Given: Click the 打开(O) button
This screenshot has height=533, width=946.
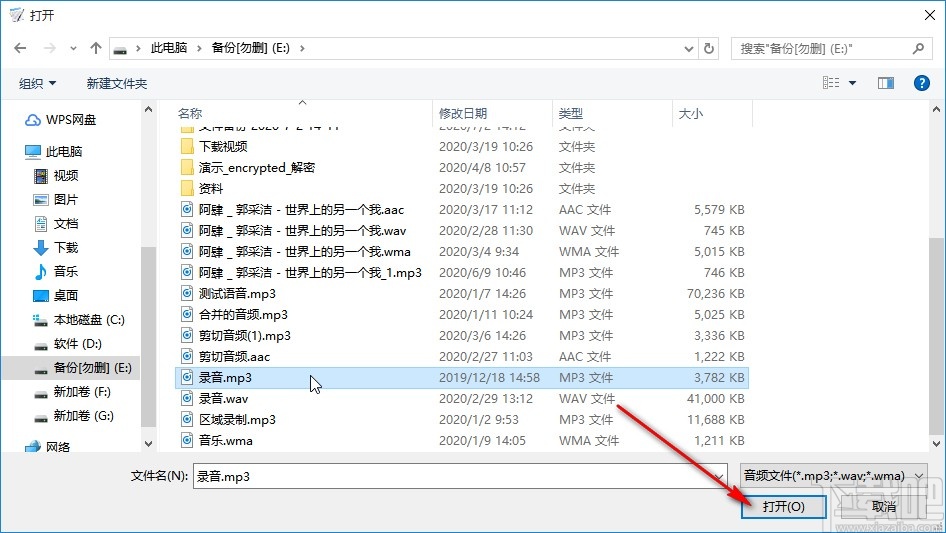Looking at the screenshot, I should point(783,506).
